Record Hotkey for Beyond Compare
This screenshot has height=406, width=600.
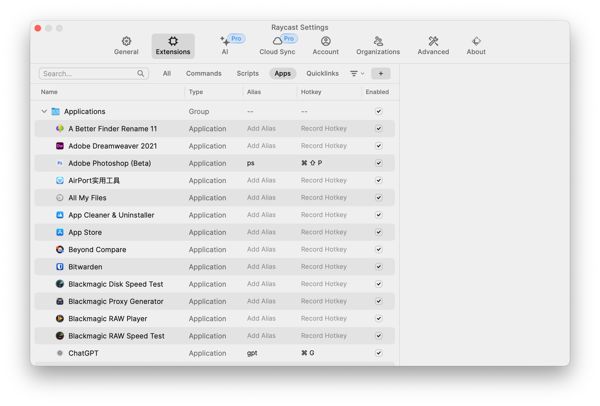[x=324, y=249]
